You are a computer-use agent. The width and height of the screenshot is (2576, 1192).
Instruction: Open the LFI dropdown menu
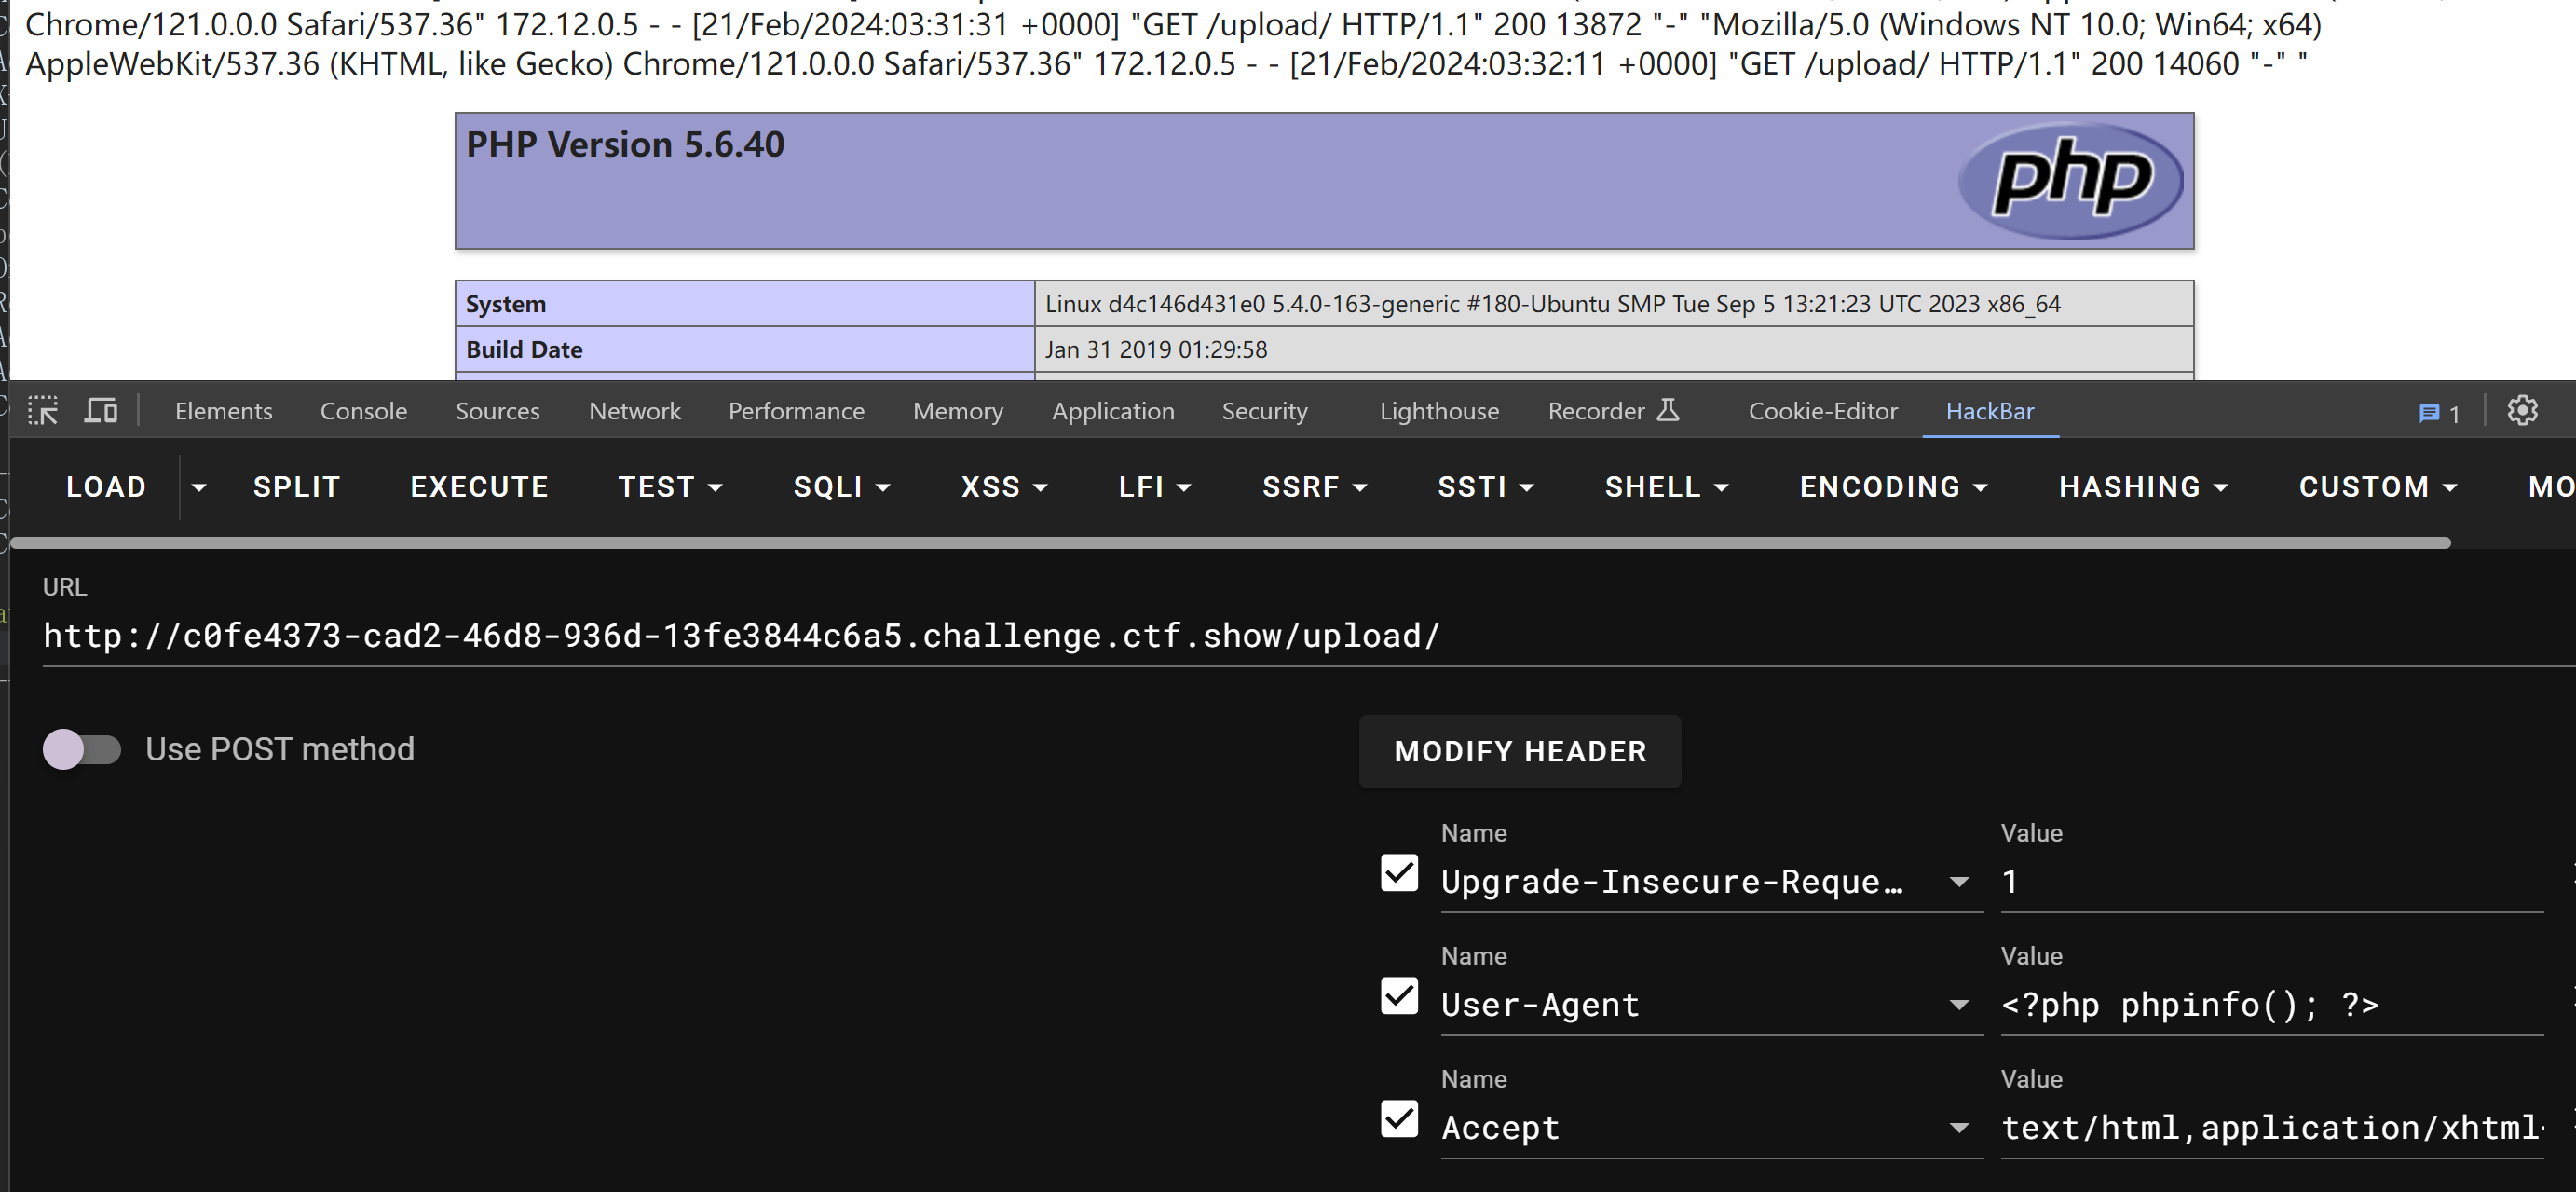click(1154, 487)
